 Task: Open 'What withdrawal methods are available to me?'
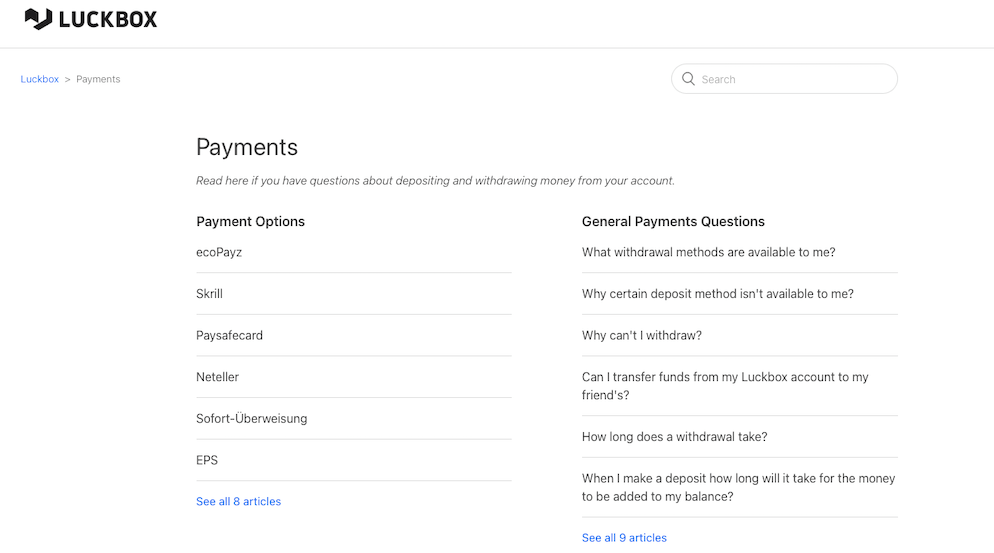pos(709,252)
